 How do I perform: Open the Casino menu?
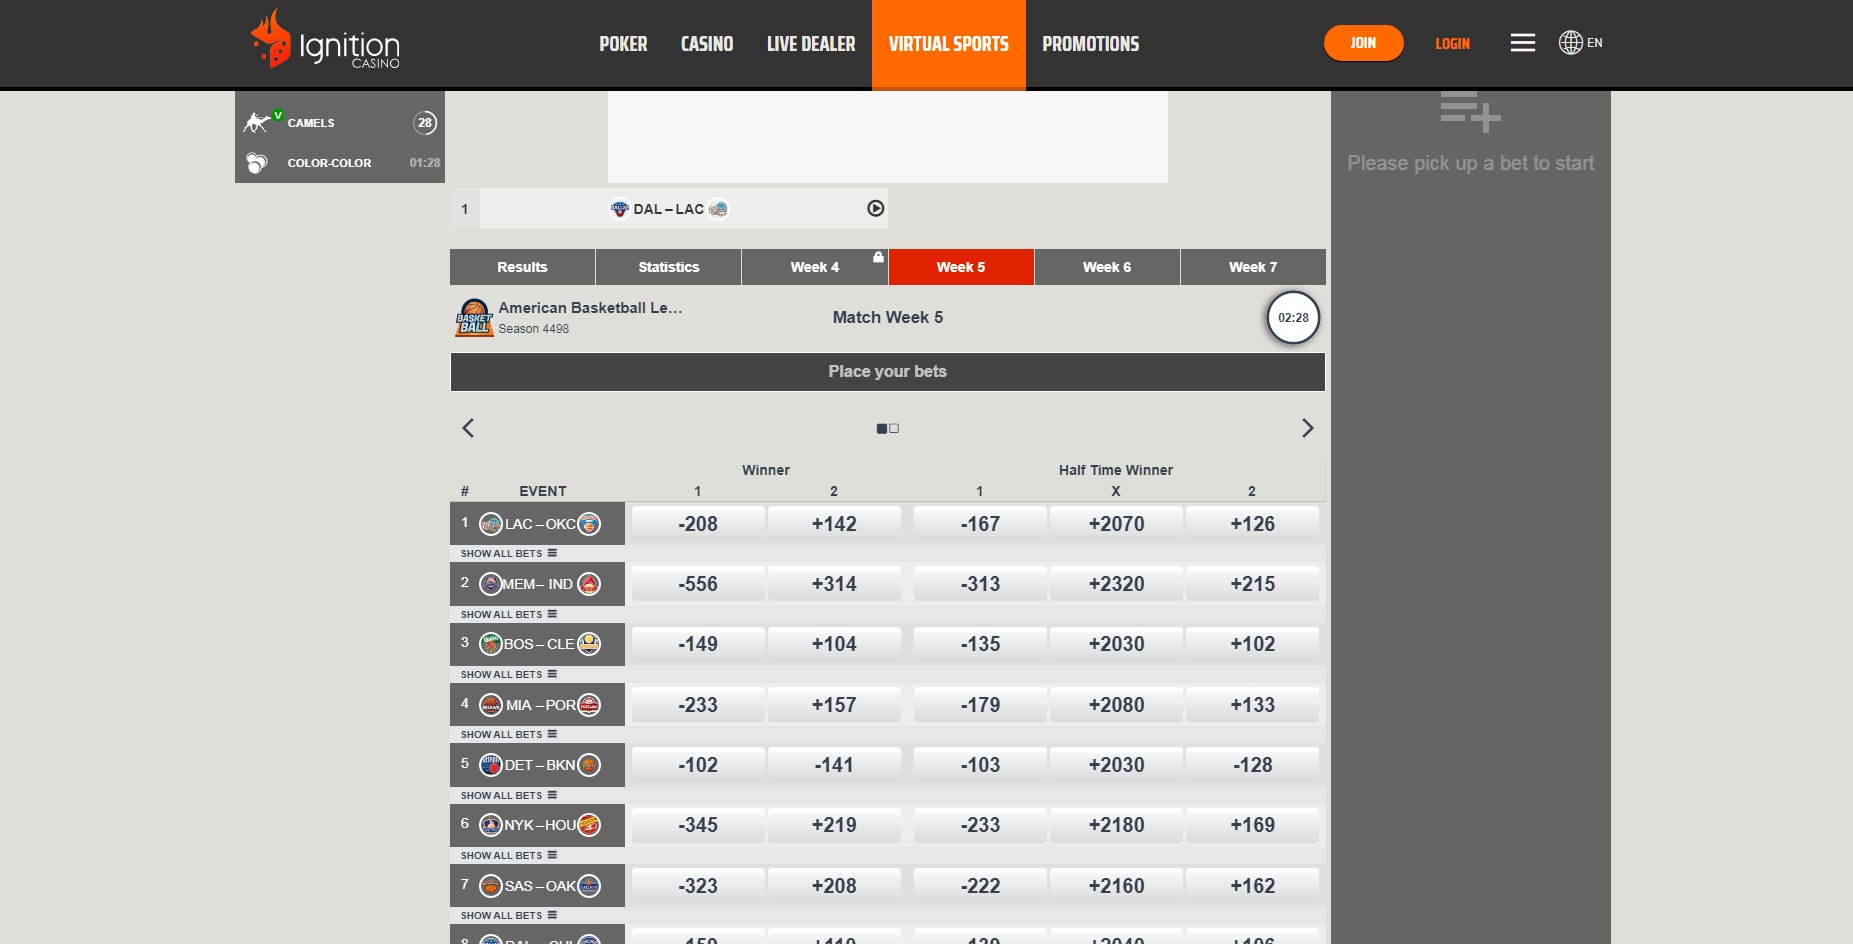(707, 44)
